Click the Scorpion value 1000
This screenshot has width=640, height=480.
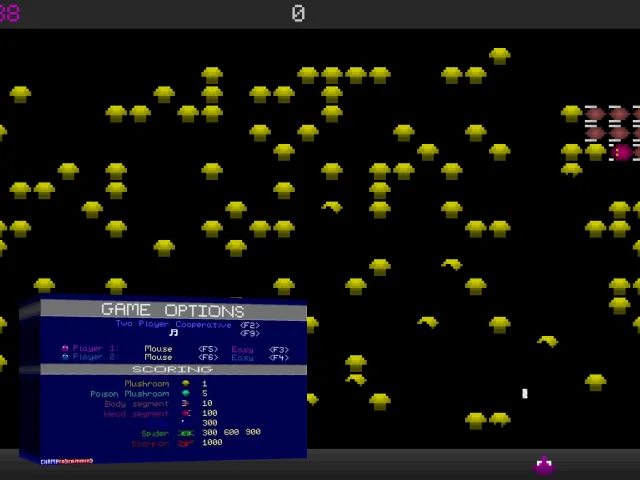coord(212,442)
